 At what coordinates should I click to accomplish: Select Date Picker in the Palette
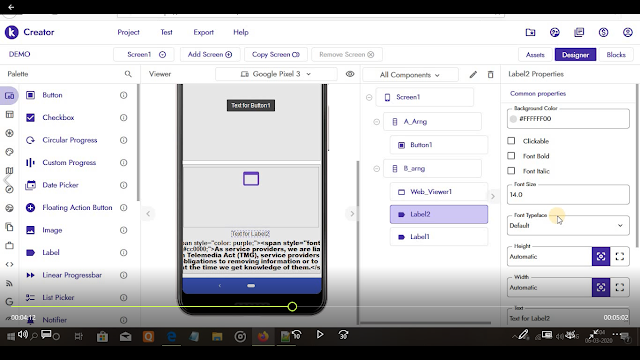click(x=60, y=185)
